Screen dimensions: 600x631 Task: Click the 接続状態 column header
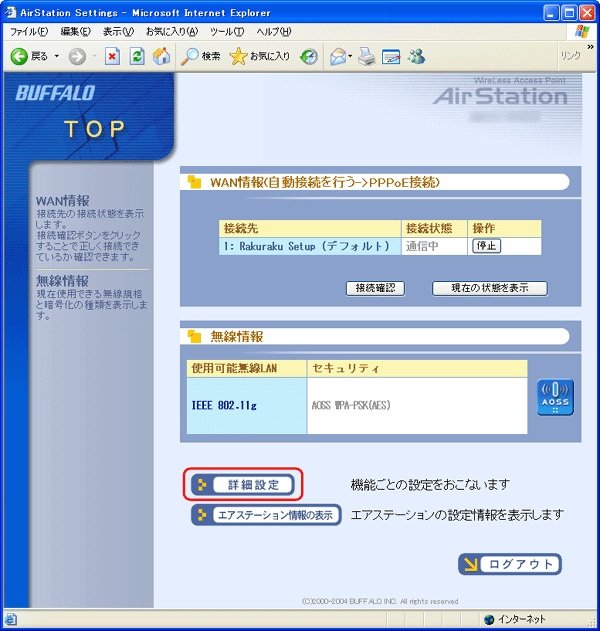point(434,229)
